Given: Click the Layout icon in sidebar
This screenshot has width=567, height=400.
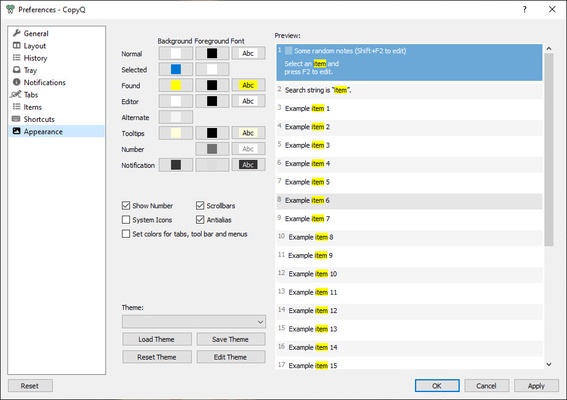Looking at the screenshot, I should pyautogui.click(x=17, y=46).
